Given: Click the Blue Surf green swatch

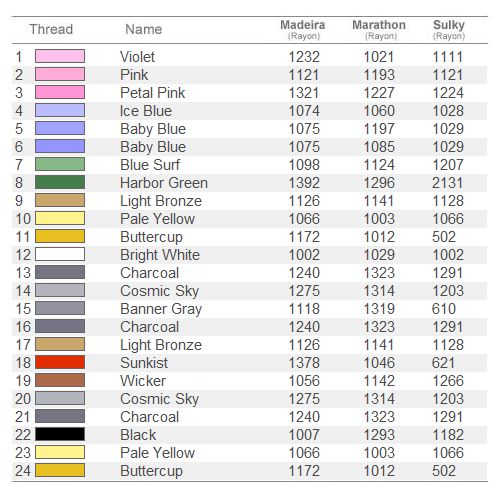Looking at the screenshot, I should [60, 164].
